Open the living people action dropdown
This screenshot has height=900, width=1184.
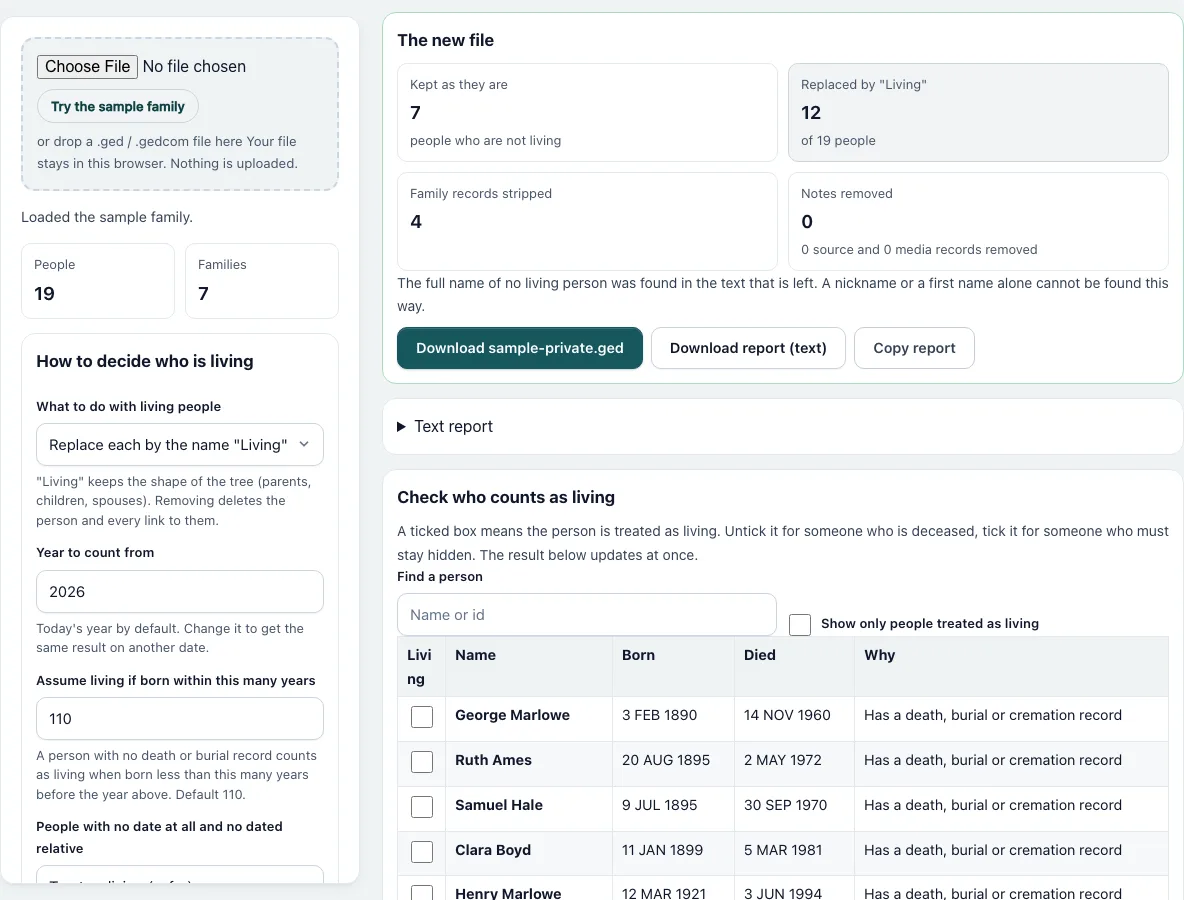180,445
